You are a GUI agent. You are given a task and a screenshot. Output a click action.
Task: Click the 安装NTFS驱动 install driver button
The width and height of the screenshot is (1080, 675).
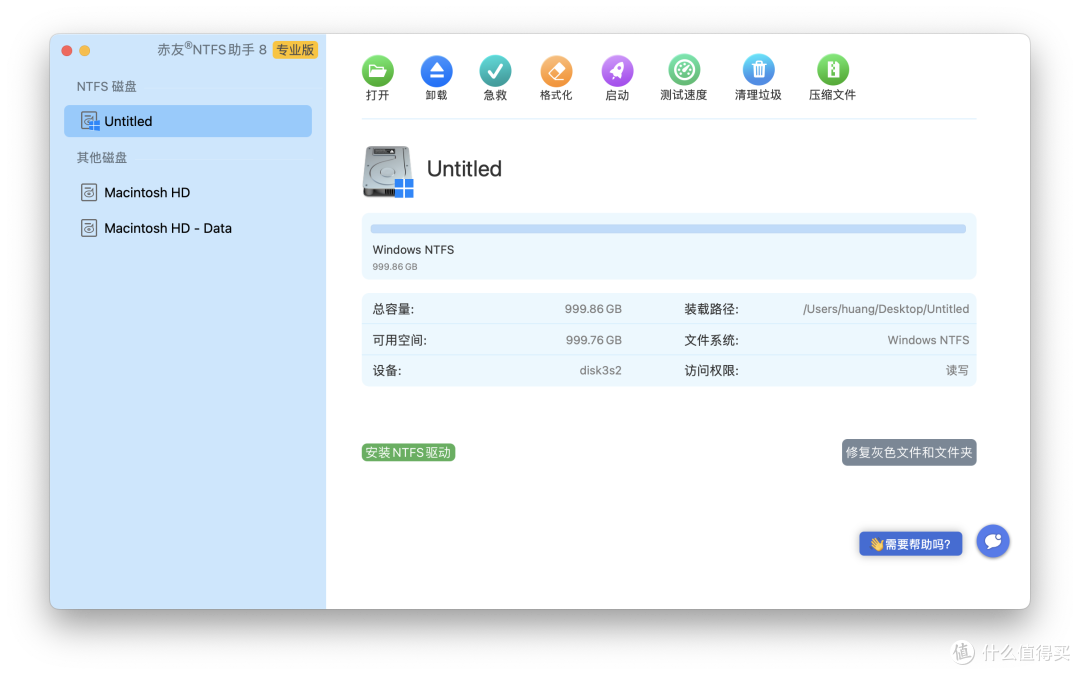[408, 453]
